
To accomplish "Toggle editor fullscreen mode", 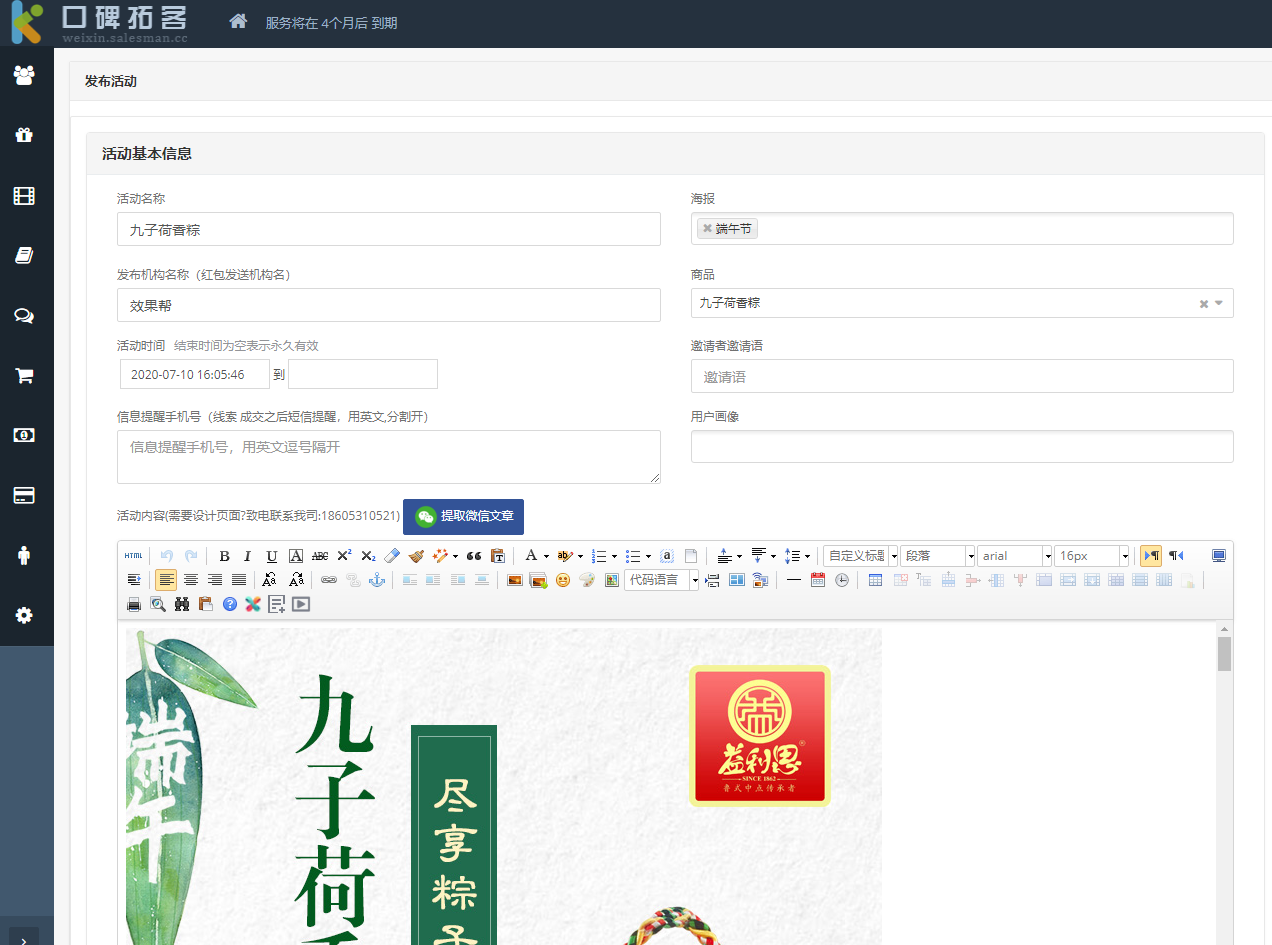I will (x=1219, y=556).
